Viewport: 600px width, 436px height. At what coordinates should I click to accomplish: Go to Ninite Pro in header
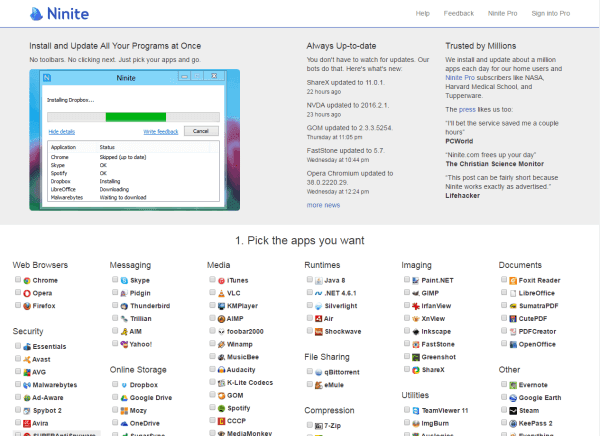pos(502,13)
